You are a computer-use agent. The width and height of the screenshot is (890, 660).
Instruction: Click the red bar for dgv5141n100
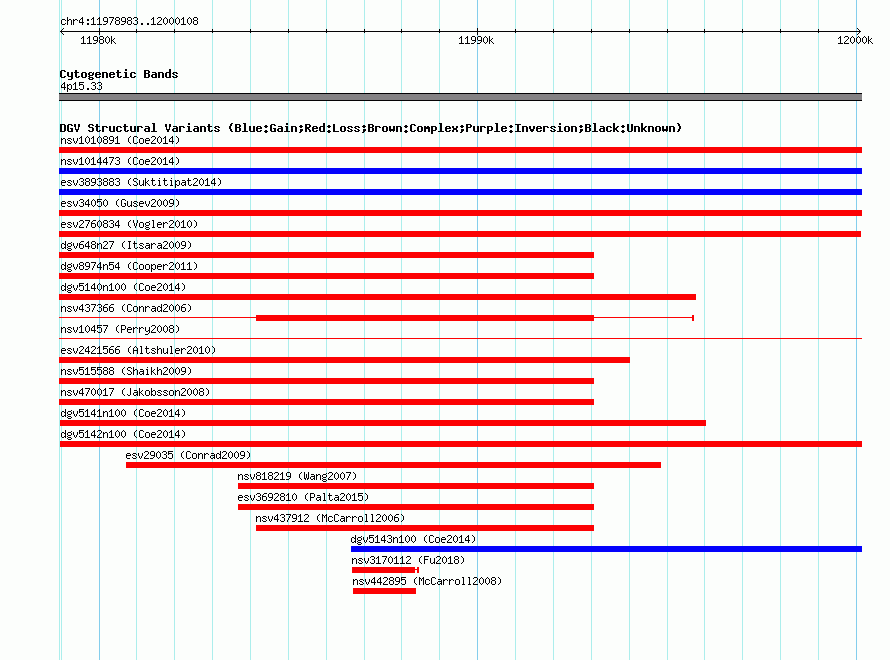383,423
